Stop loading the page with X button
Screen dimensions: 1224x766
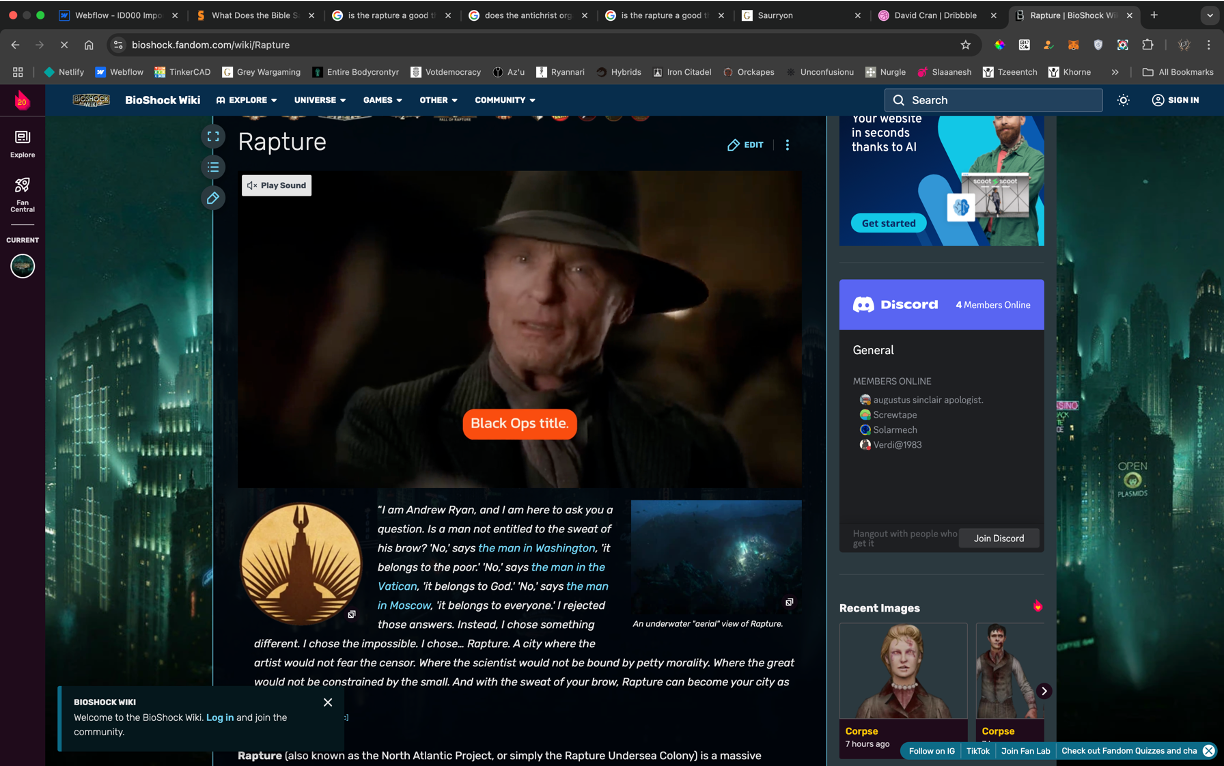click(65, 45)
